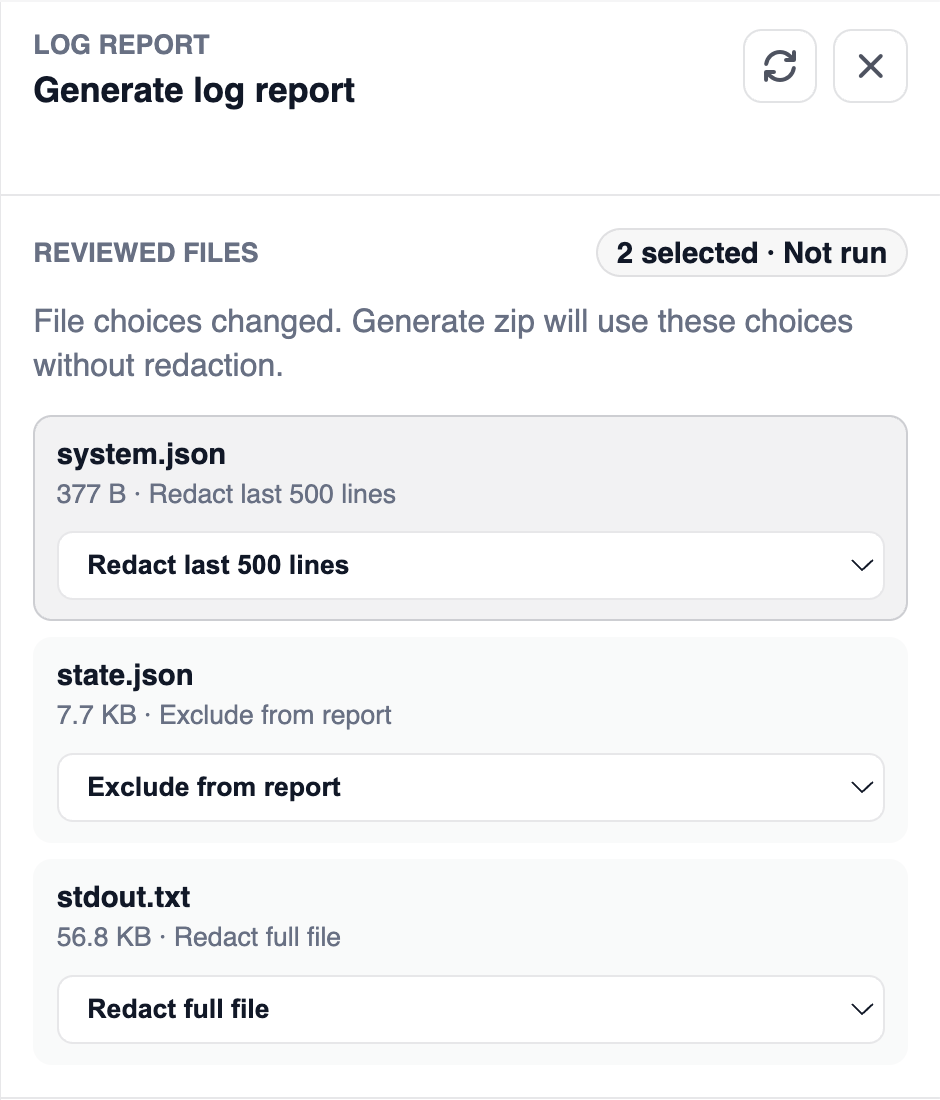Screen dimensions: 940x1100
Task: Open the state.json Exclude from report dropdown
Action: [x=471, y=787]
